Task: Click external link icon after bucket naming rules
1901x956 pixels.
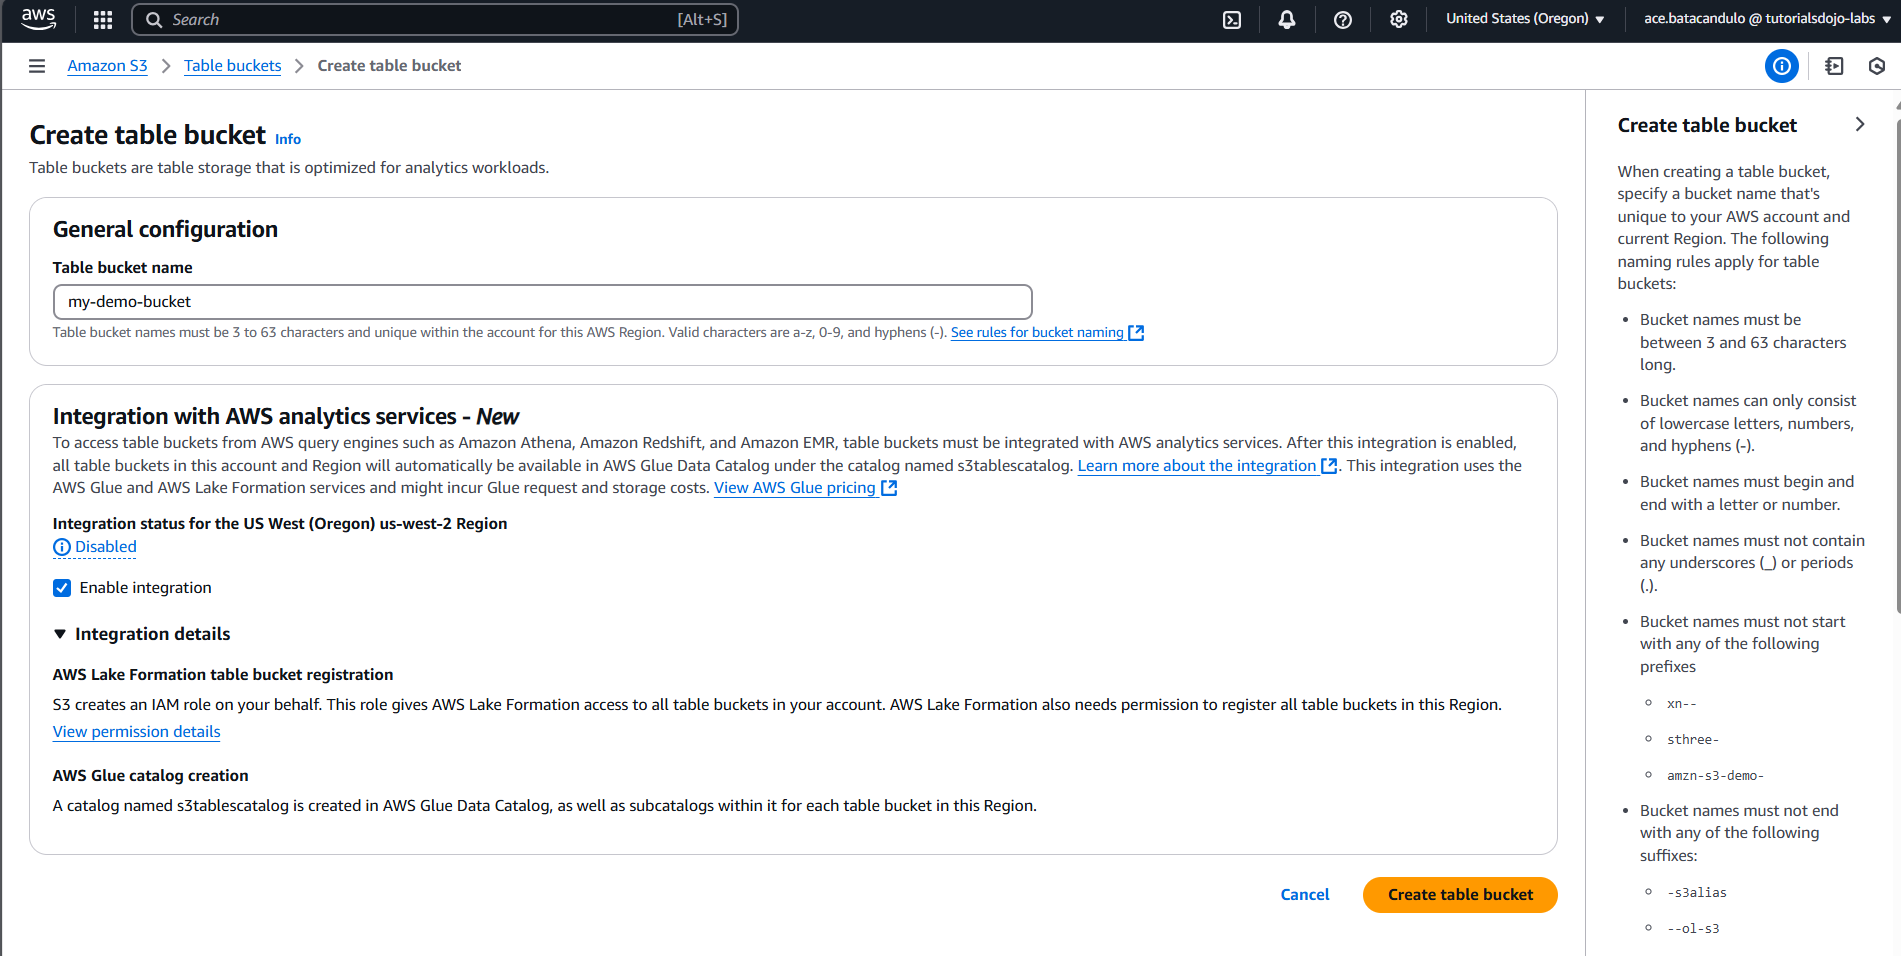Action: 1136,333
